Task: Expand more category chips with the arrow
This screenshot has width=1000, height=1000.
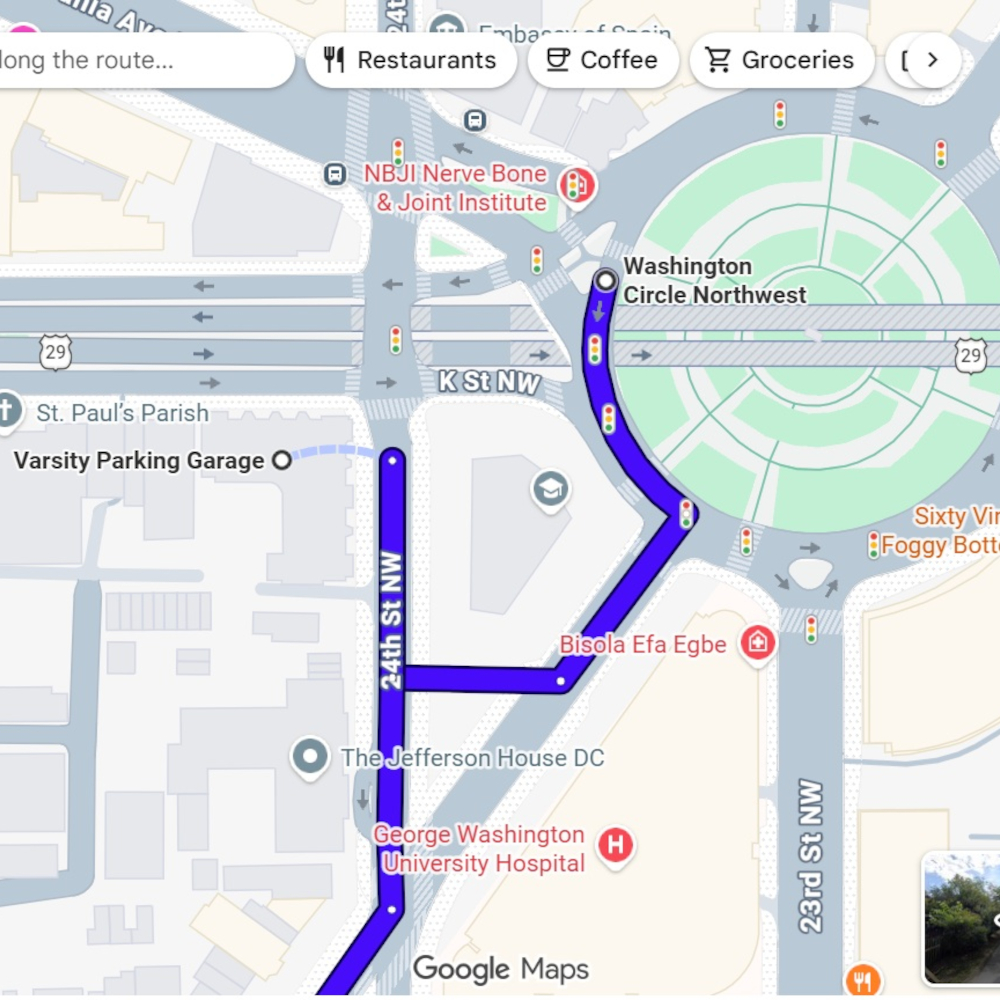Action: [933, 60]
